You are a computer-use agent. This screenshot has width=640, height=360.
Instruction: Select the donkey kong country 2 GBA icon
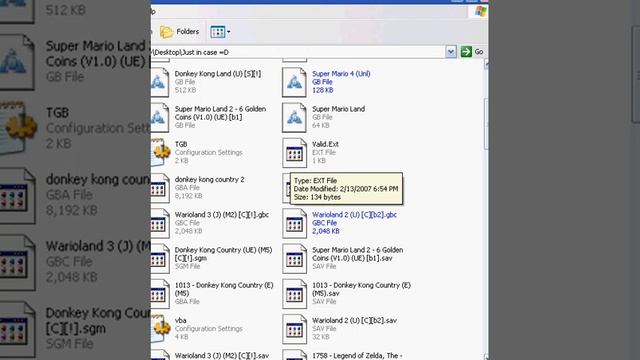[x=160, y=188]
